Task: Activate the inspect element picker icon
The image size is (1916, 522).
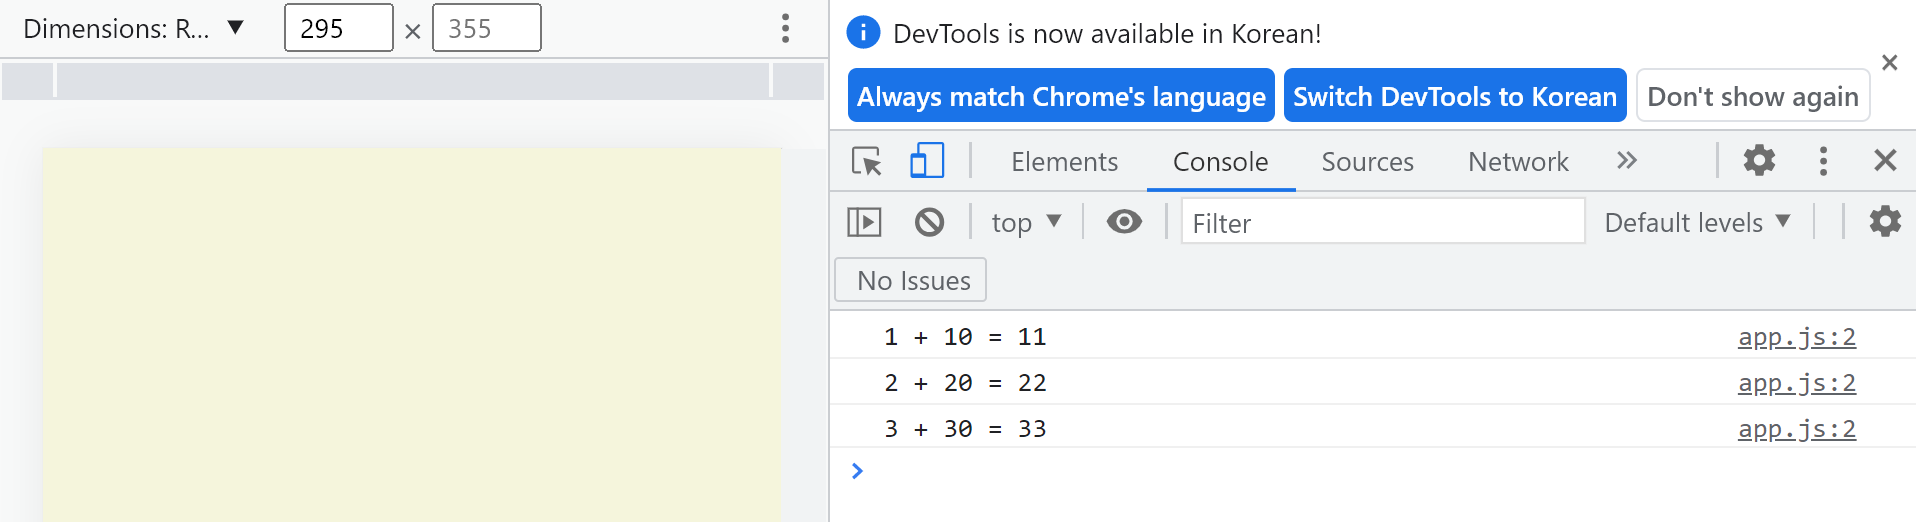Action: 867,161
